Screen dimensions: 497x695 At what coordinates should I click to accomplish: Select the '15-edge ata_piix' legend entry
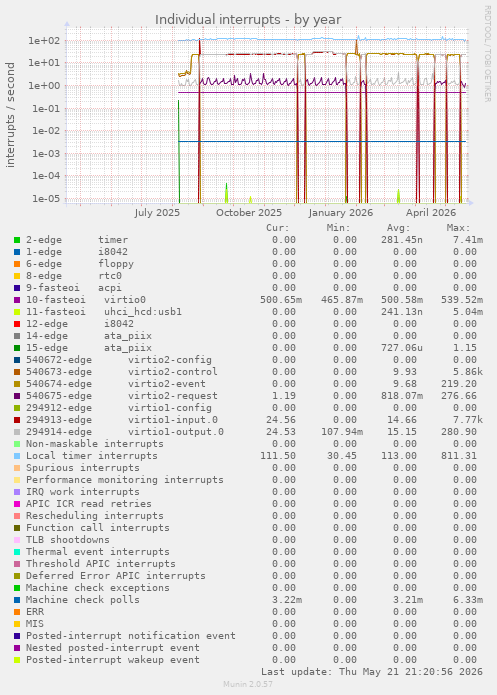click(89, 348)
